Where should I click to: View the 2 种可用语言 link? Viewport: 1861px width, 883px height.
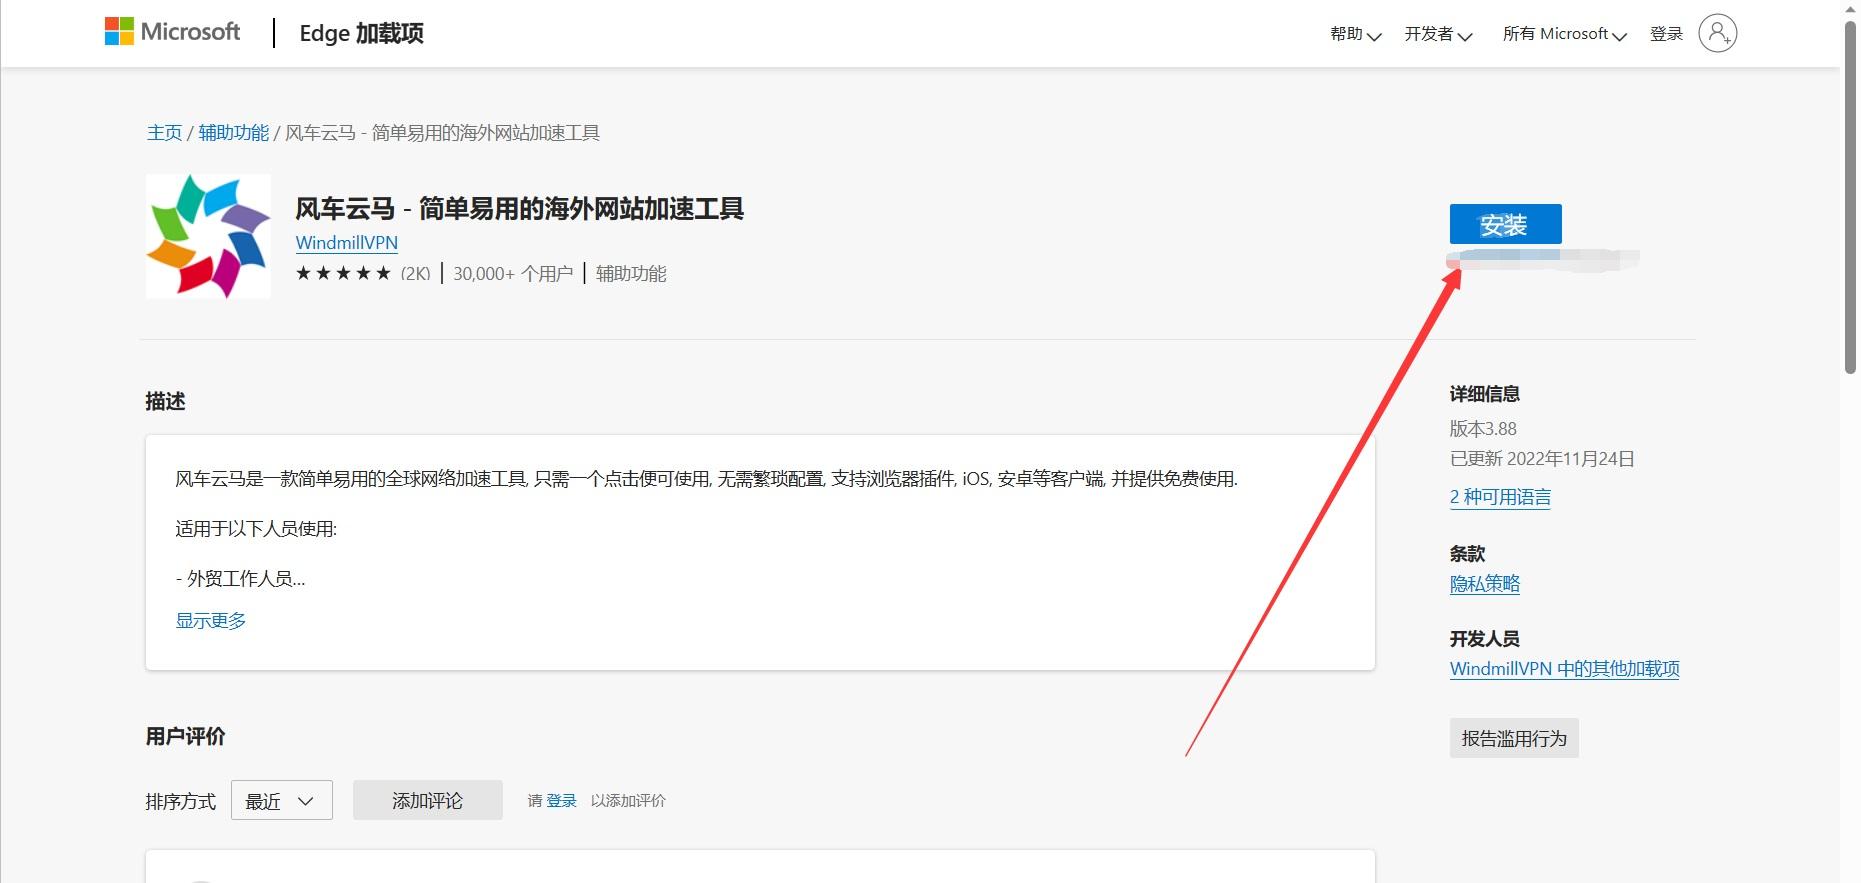coord(1499,497)
